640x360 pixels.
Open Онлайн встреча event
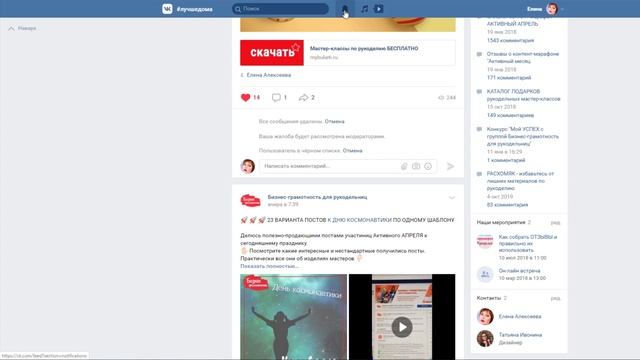[x=519, y=271]
